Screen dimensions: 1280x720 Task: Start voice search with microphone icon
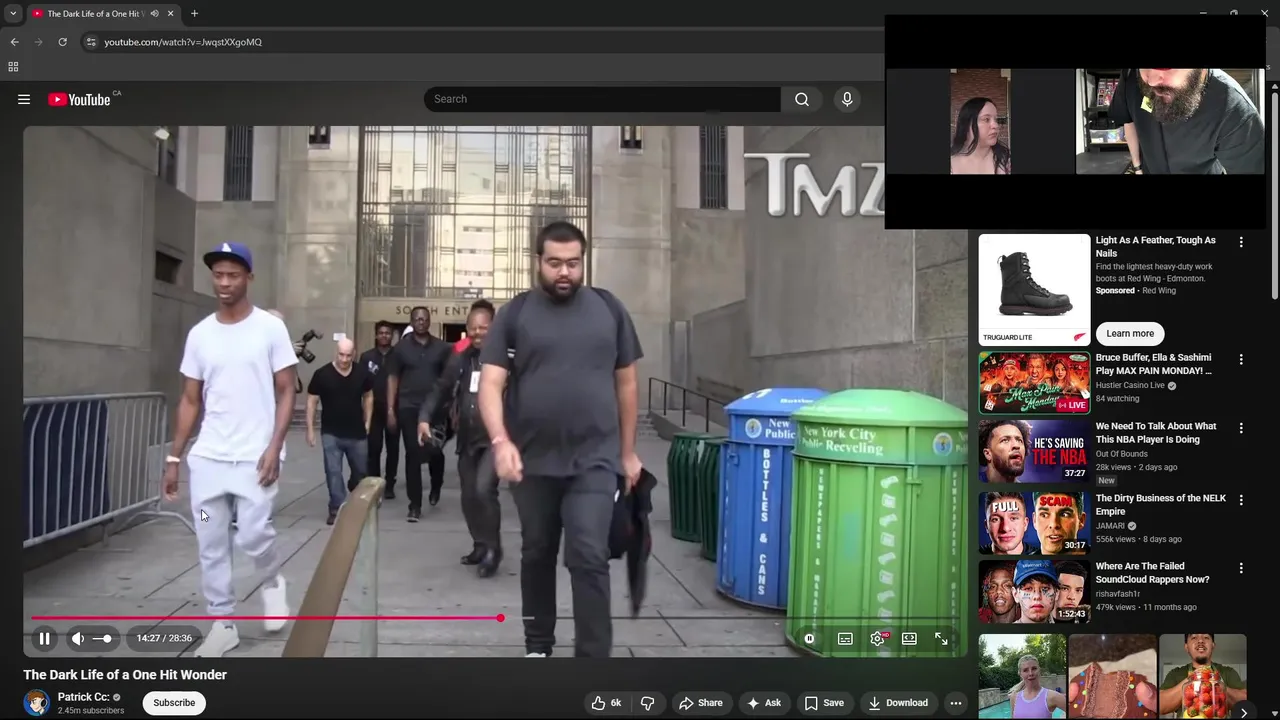pos(847,99)
